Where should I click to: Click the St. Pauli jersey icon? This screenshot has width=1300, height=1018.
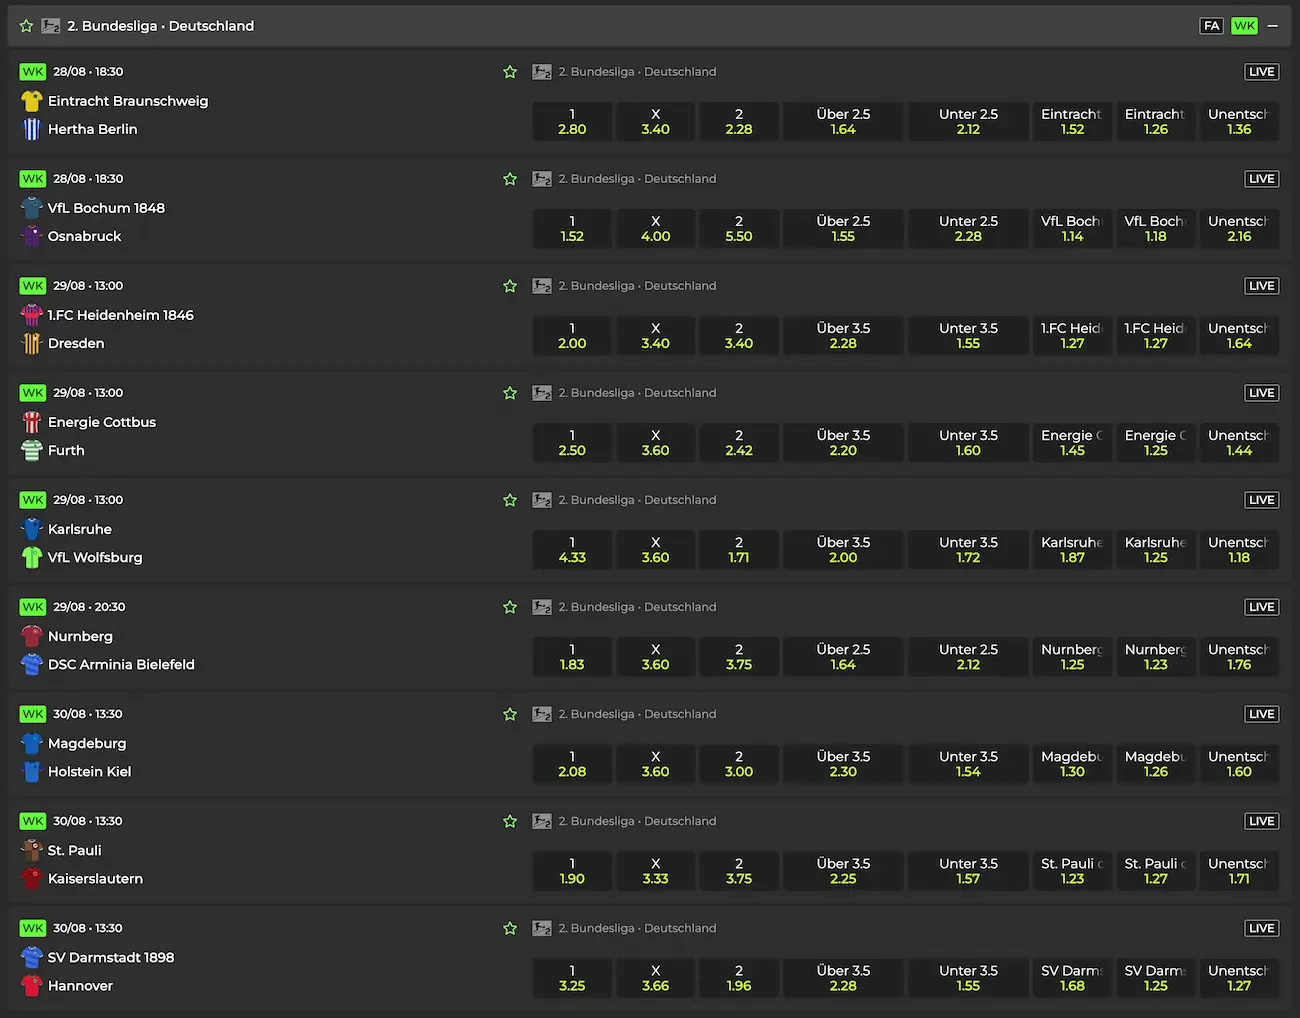click(32, 850)
